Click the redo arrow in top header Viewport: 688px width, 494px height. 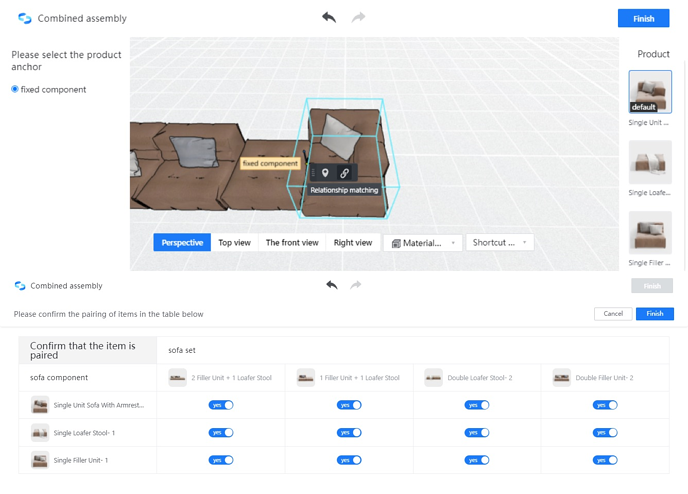pos(358,18)
